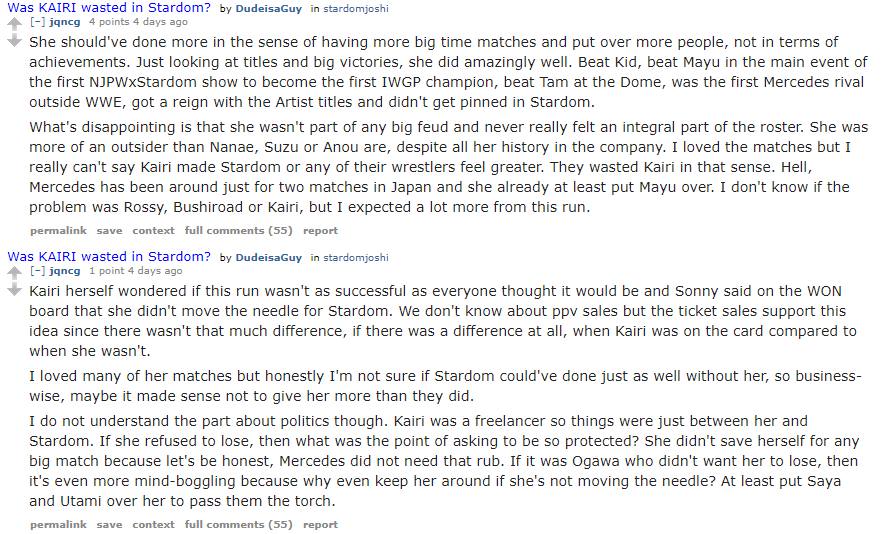Downvote the second jqncg comment
The height and width of the screenshot is (534, 882).
(x=14, y=290)
